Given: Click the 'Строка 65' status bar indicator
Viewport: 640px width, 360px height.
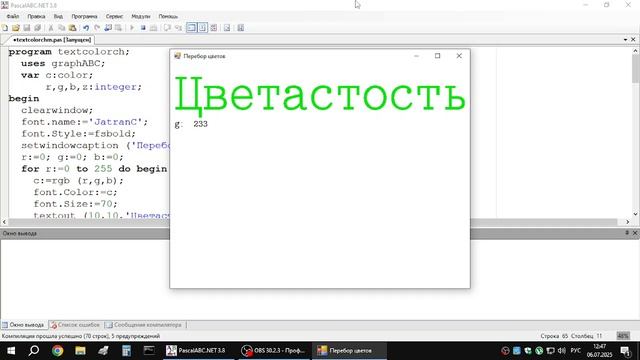Looking at the screenshot, I should (x=554, y=336).
